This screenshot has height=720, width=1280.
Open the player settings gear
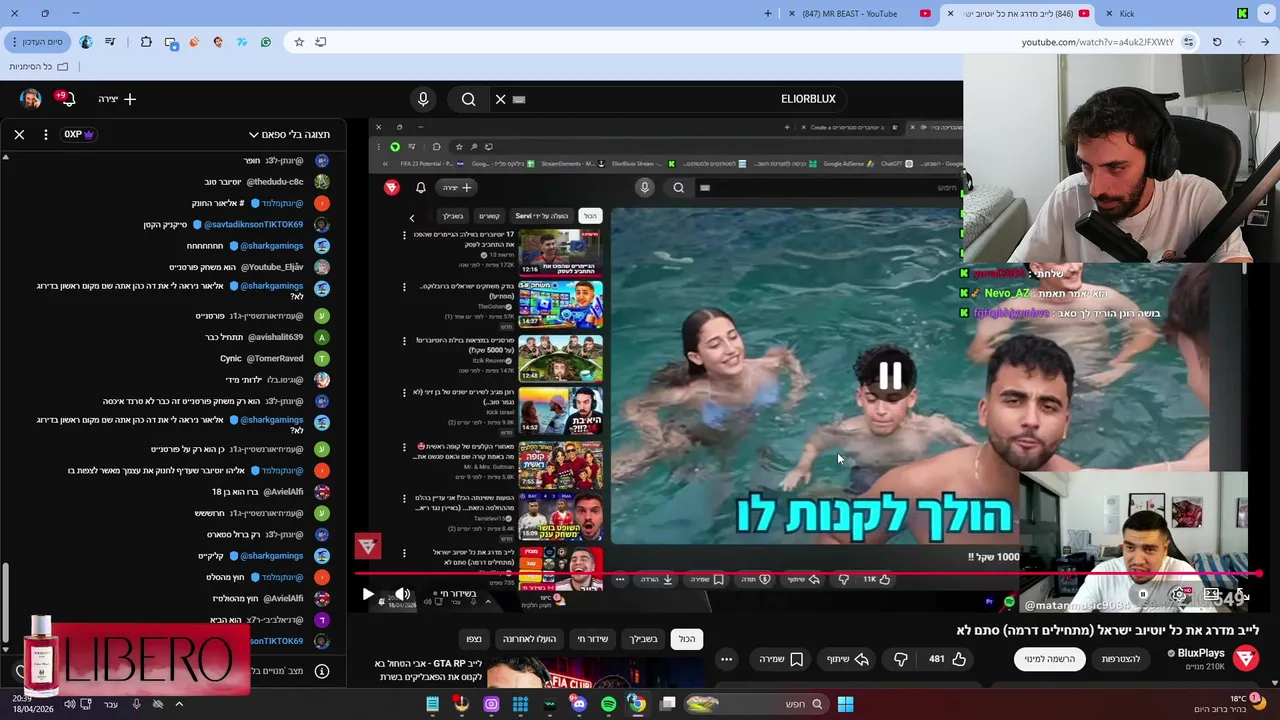[1180, 595]
